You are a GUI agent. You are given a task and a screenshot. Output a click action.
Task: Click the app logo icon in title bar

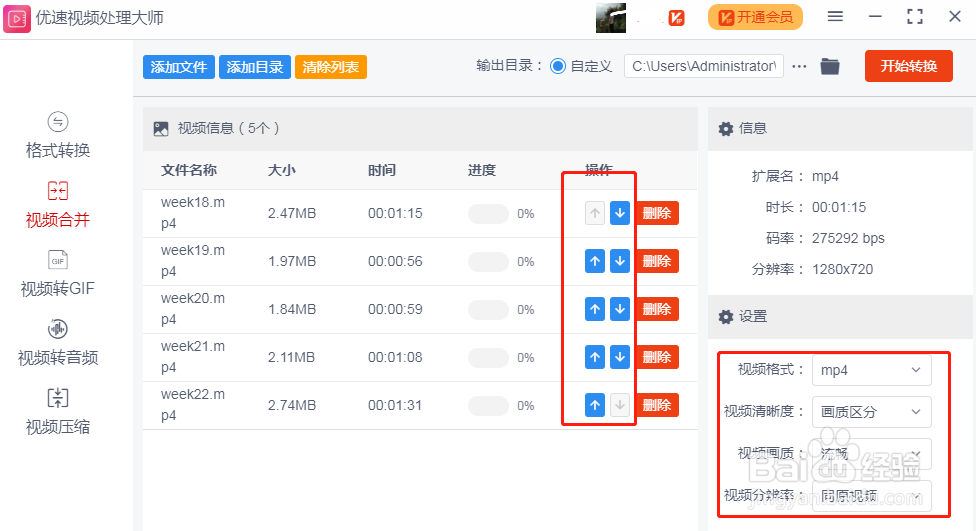tap(17, 18)
